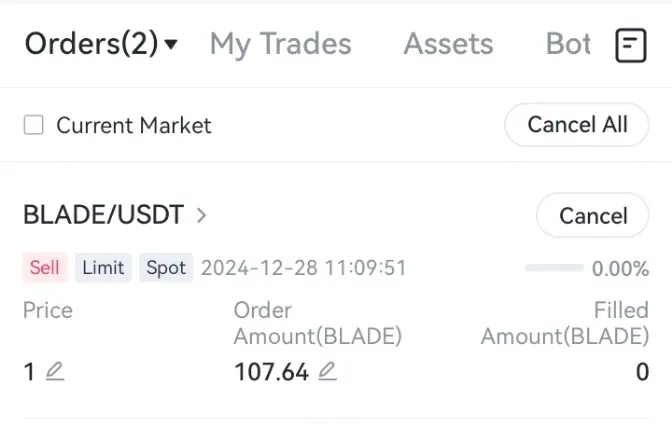Click the 0.00% filled percentage

tap(620, 268)
